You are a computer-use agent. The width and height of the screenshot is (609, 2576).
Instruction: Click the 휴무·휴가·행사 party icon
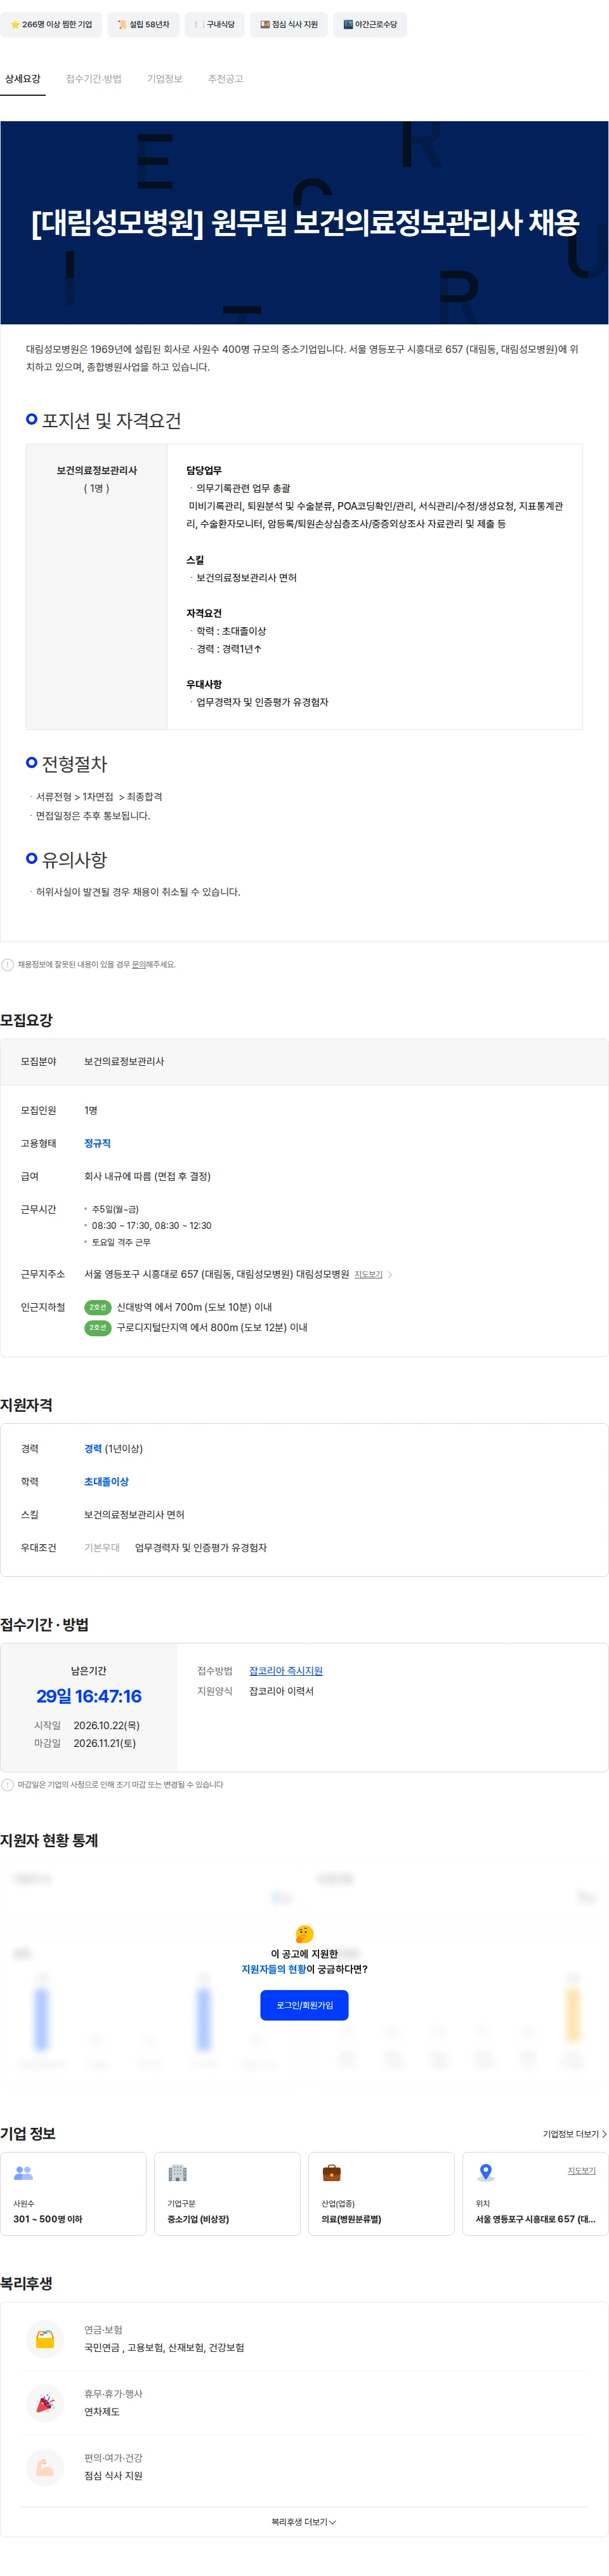45,2403
